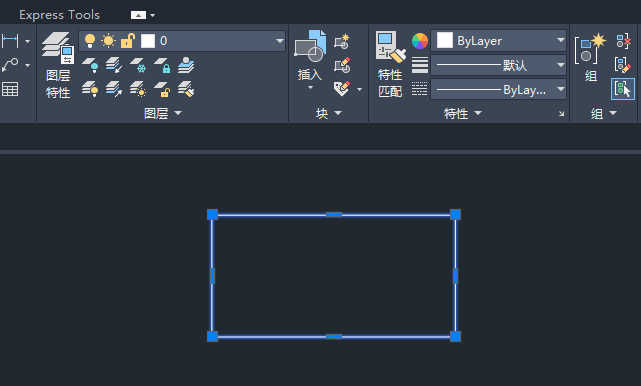Select rectangle's right edge midpoint grip
Viewport: 641px width, 386px height.
click(x=455, y=276)
